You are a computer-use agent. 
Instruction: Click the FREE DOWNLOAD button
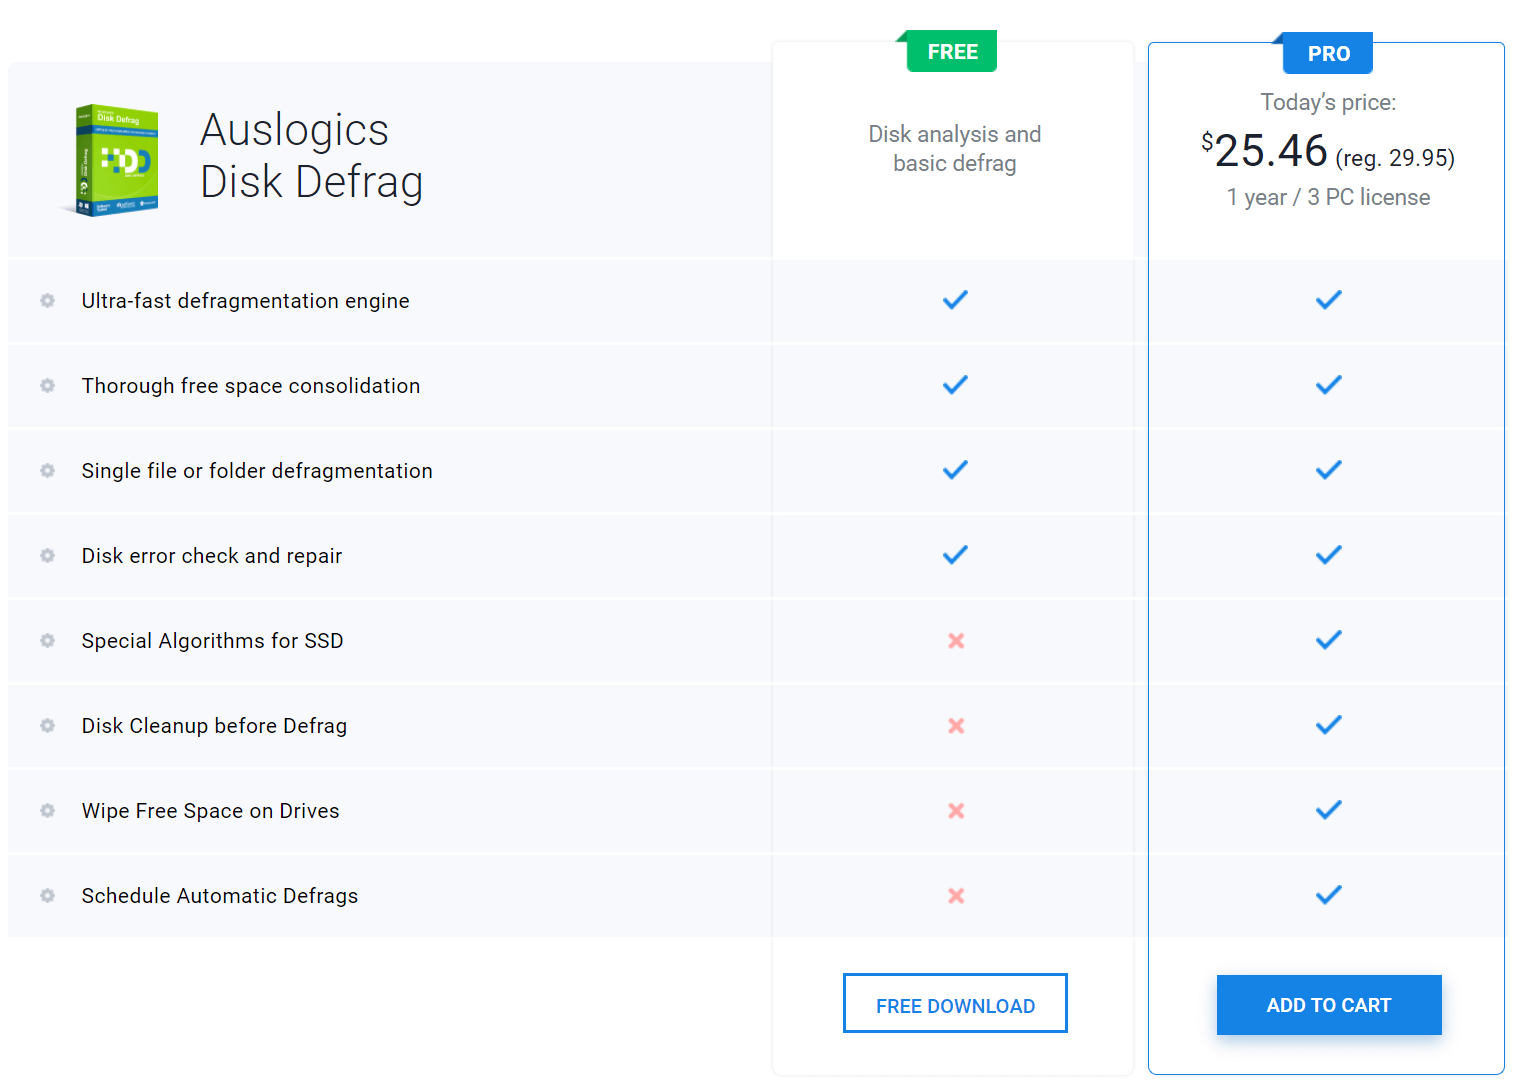(955, 1004)
